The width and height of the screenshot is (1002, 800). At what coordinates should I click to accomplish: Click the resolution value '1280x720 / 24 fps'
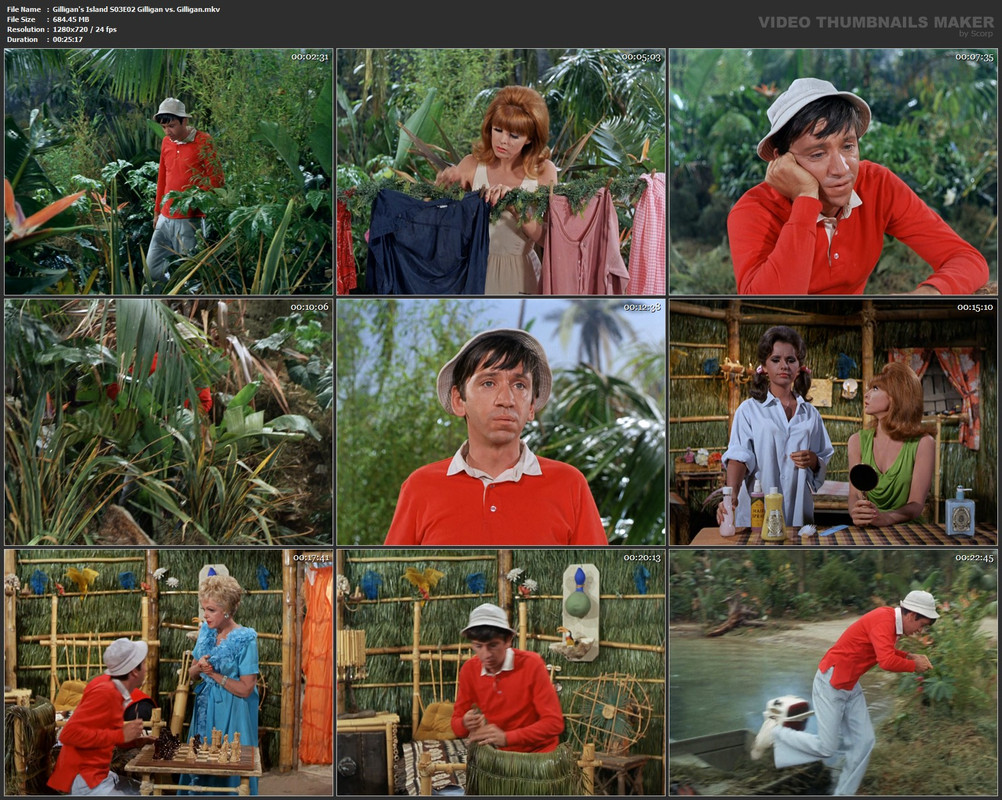[x=85, y=29]
